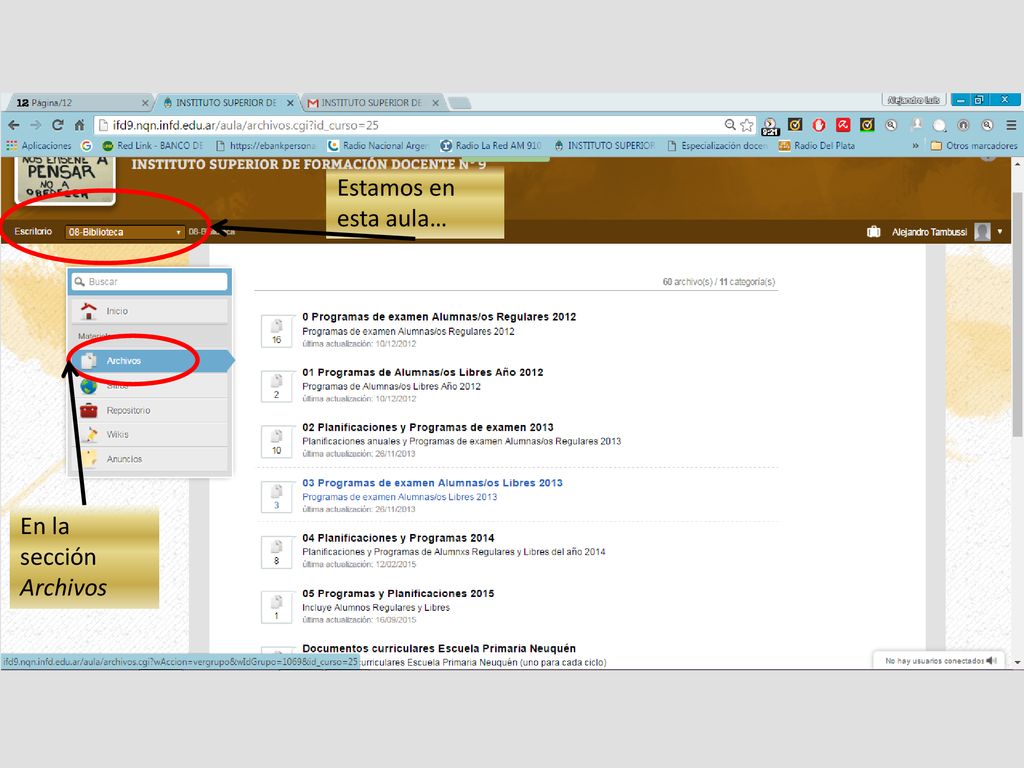Click the Norton checkmark icon left of AdBlock

pyautogui.click(x=795, y=125)
